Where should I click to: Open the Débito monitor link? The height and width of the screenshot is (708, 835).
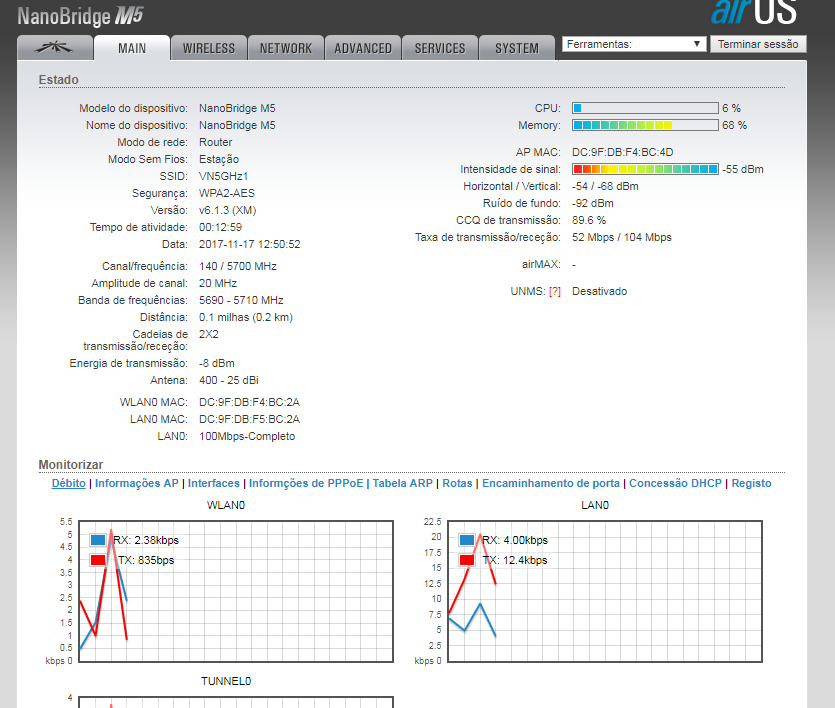coord(68,483)
